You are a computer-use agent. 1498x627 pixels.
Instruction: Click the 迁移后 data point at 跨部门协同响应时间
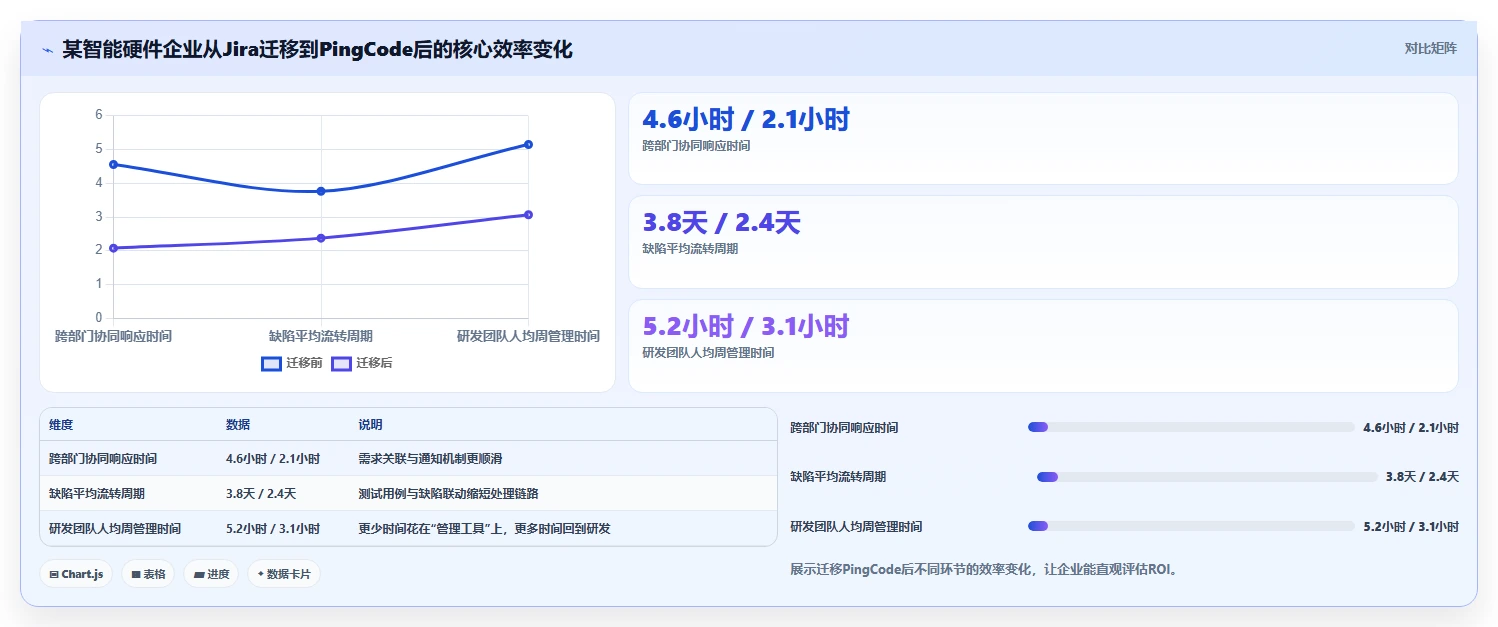[x=113, y=248]
